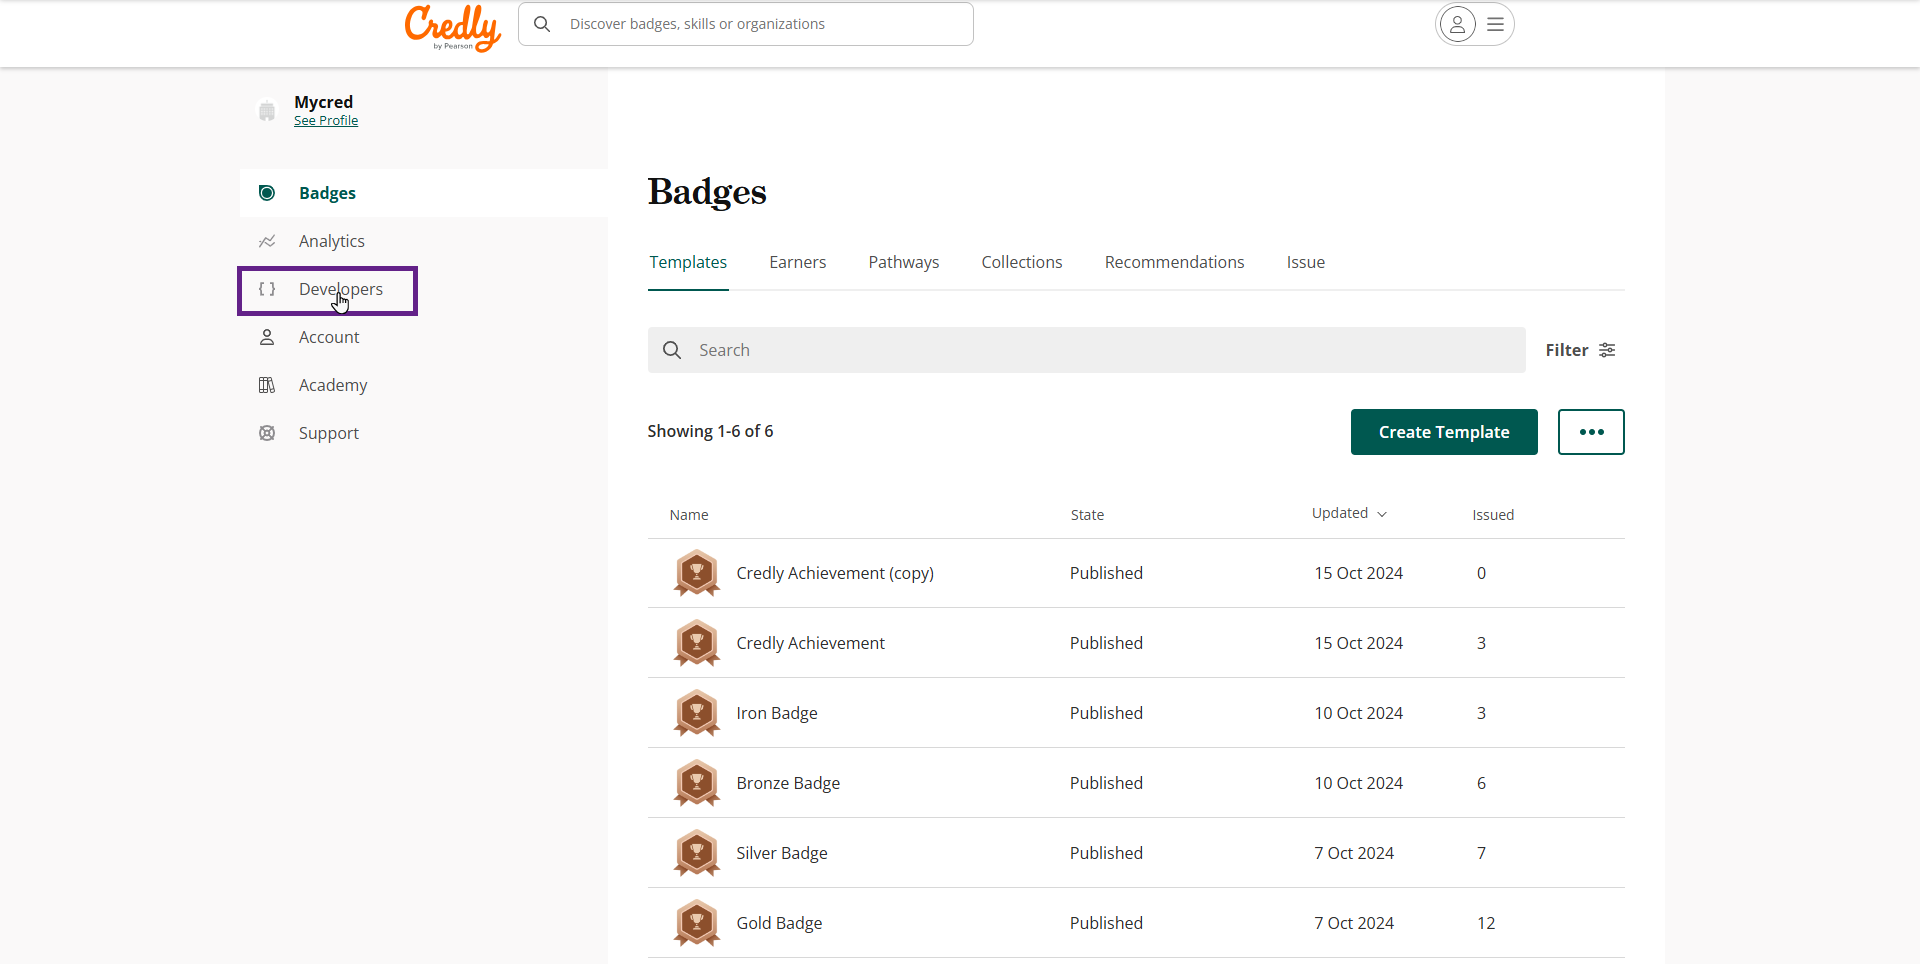Image resolution: width=1920 pixels, height=964 pixels.
Task: Select the Recommendations tab
Action: (x=1174, y=262)
